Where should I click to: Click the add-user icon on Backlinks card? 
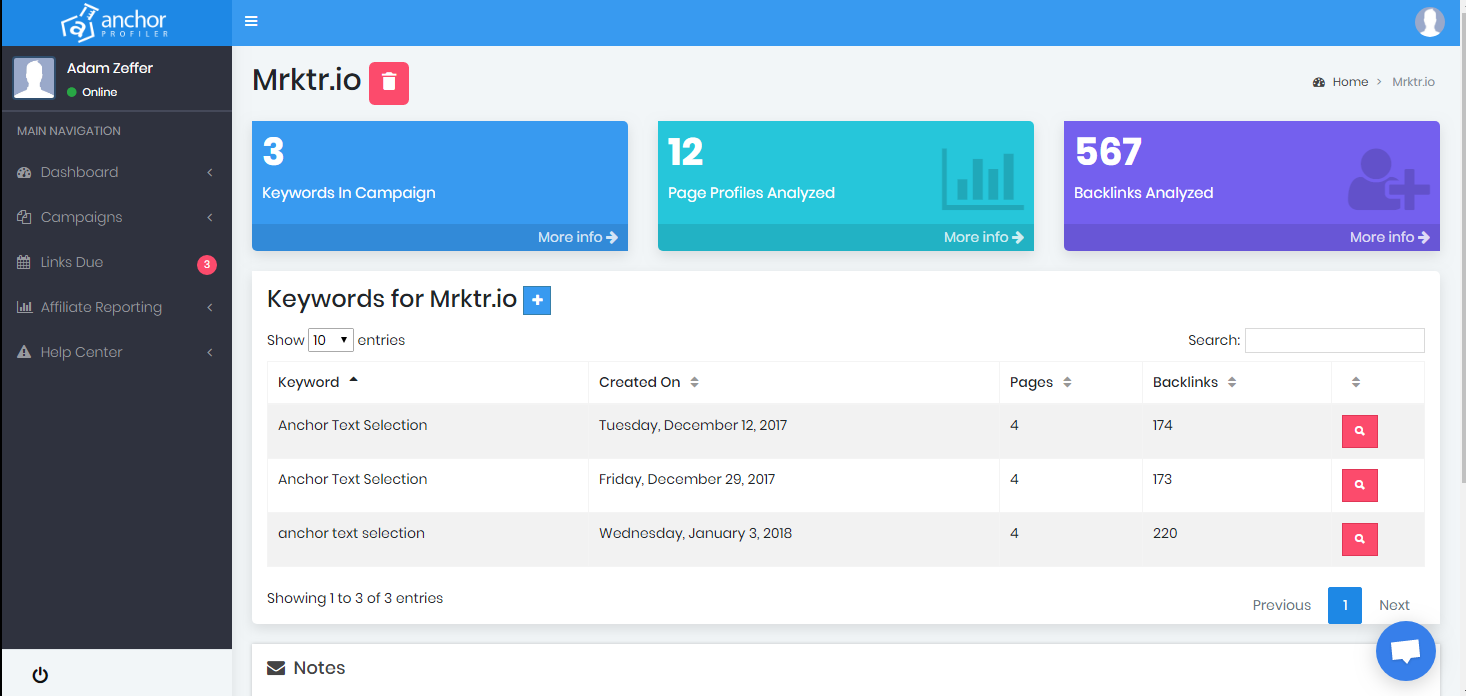1388,178
